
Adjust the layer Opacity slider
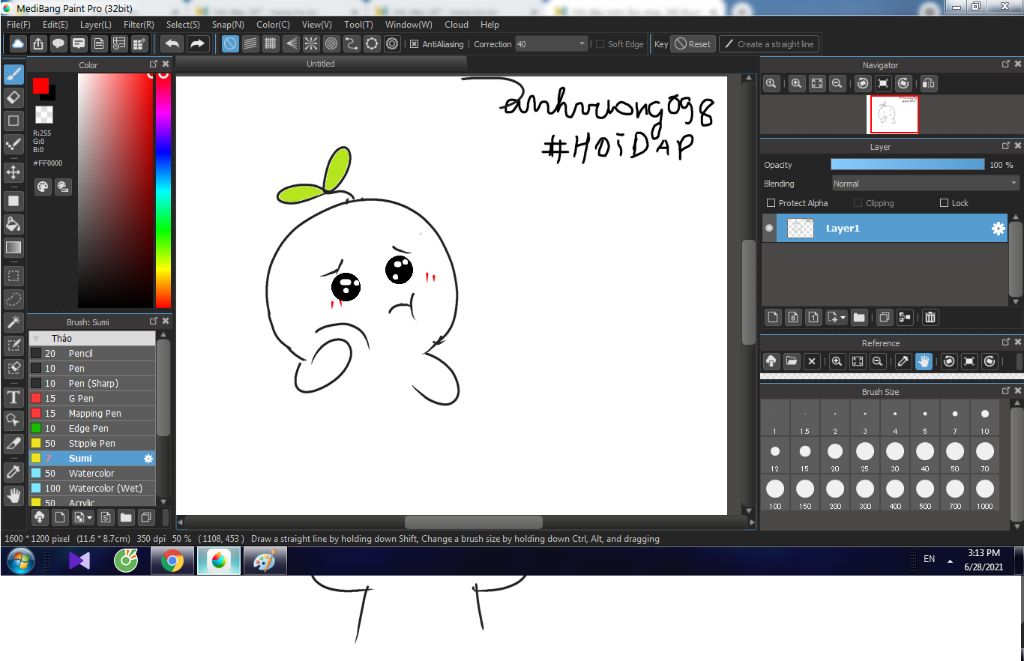coord(907,165)
